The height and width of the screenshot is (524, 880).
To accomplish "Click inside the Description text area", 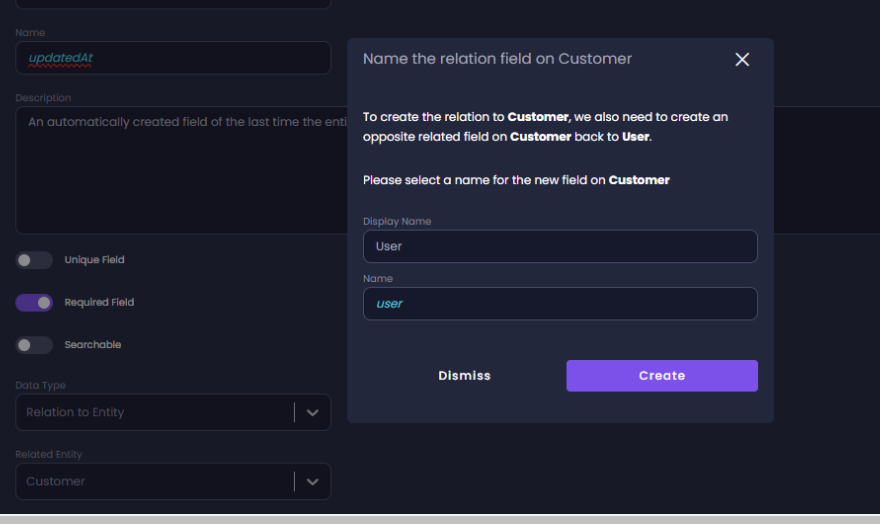I will click(x=180, y=170).
